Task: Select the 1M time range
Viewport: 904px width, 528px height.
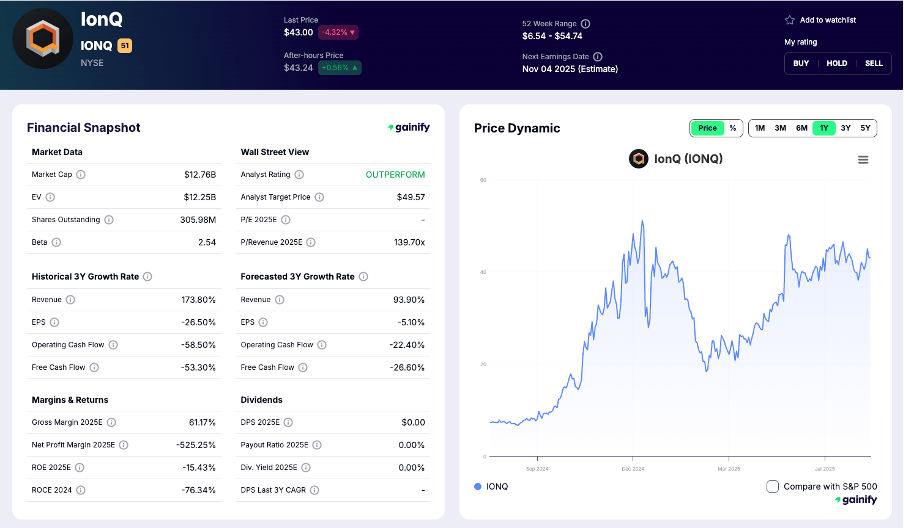Action: click(760, 128)
